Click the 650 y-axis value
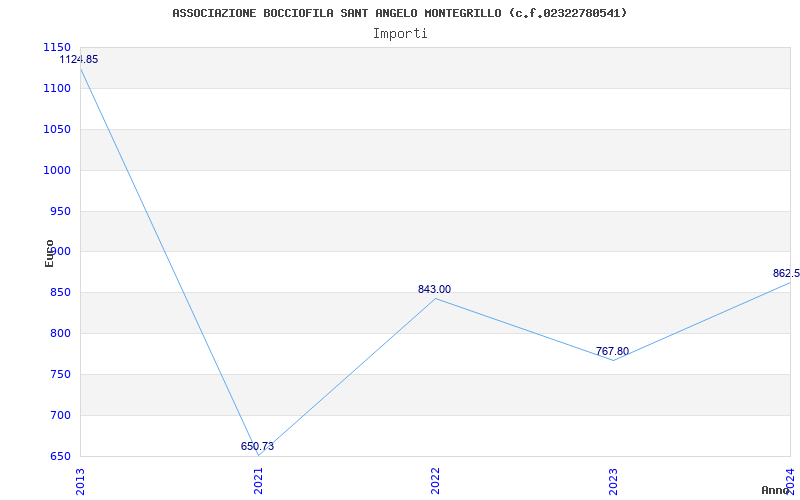The image size is (800, 500). (x=60, y=456)
